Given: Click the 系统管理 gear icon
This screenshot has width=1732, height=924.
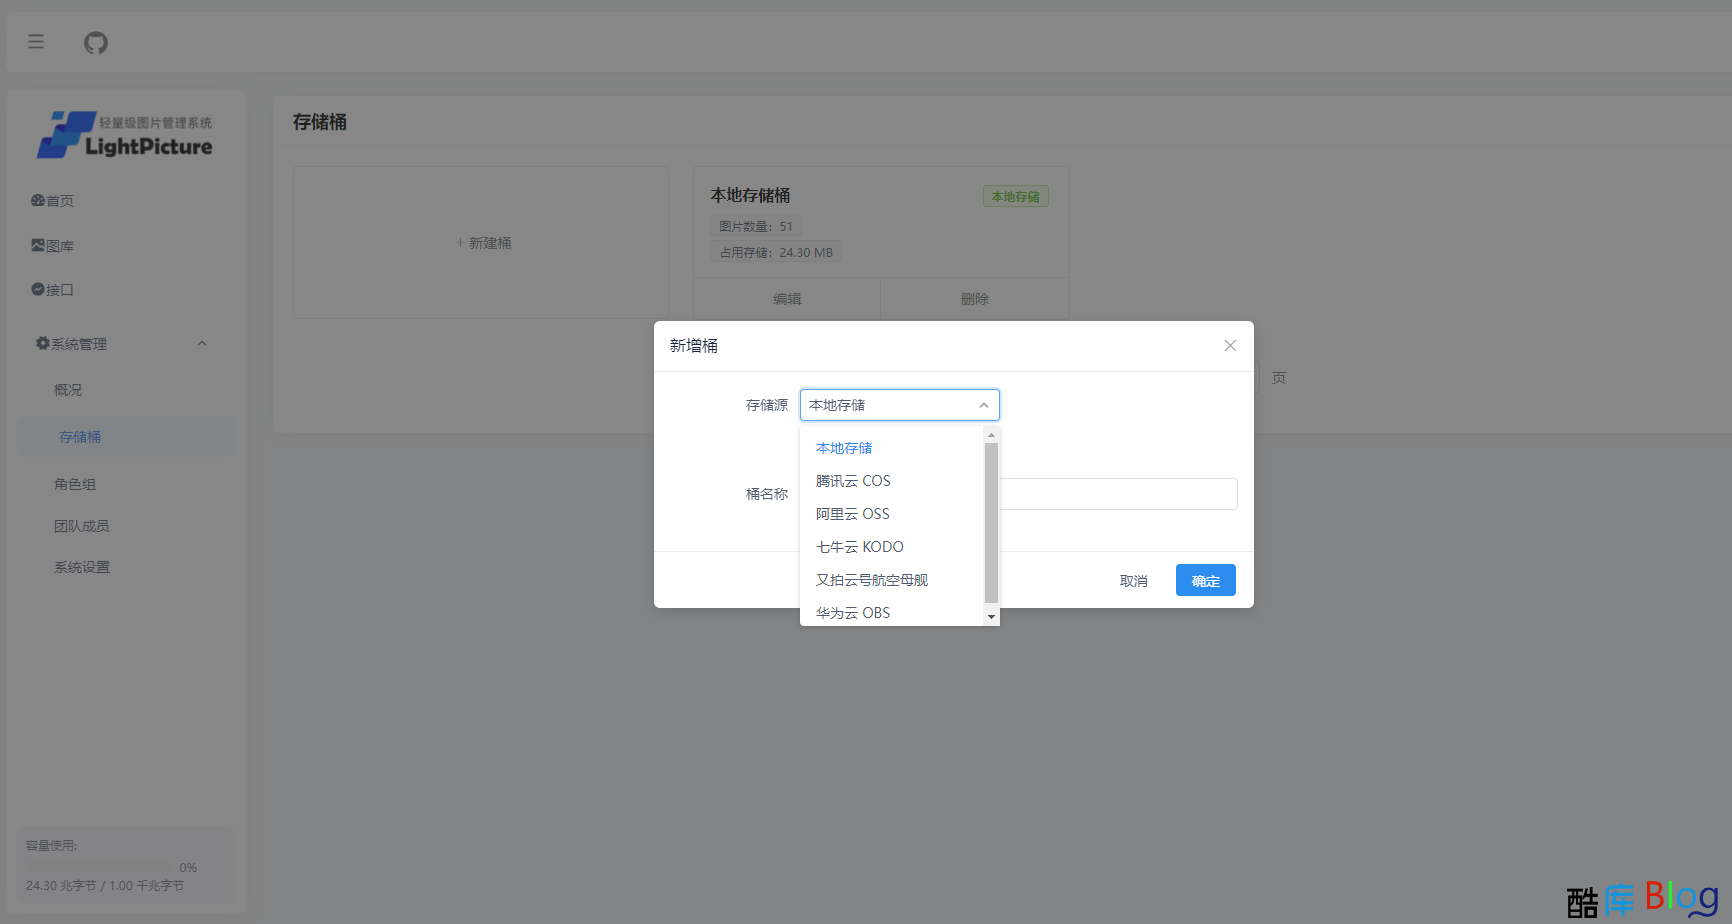Looking at the screenshot, I should (x=41, y=343).
